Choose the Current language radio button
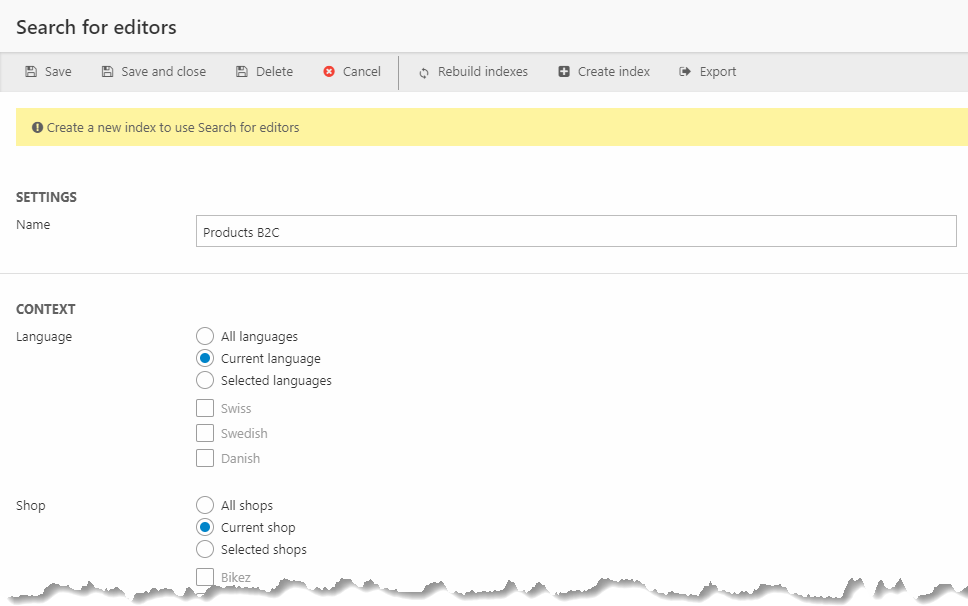 pos(205,358)
